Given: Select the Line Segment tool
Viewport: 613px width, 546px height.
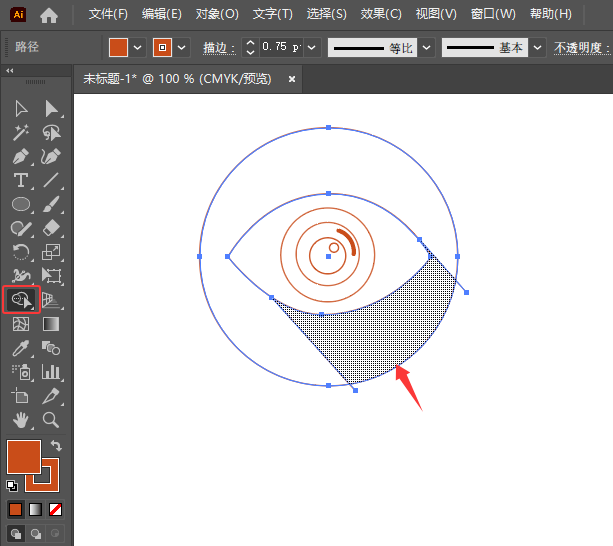Looking at the screenshot, I should pyautogui.click(x=51, y=181).
